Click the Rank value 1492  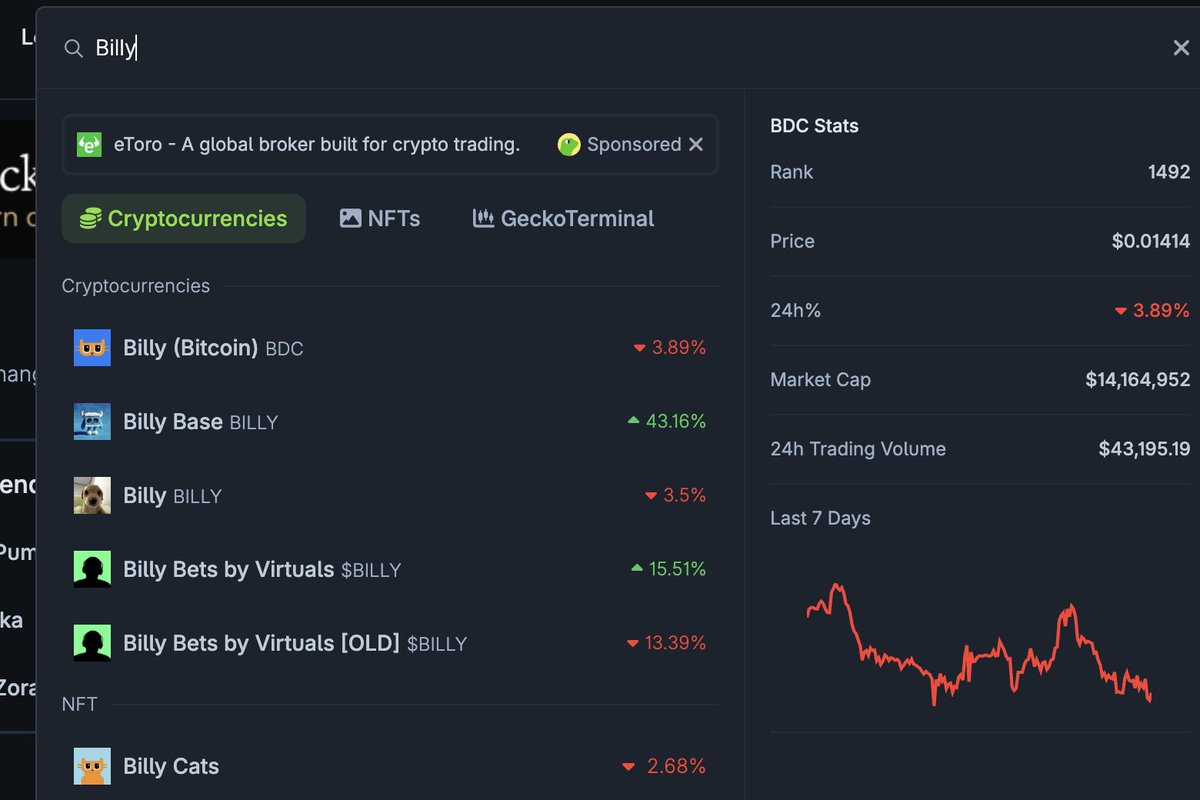(x=1169, y=172)
